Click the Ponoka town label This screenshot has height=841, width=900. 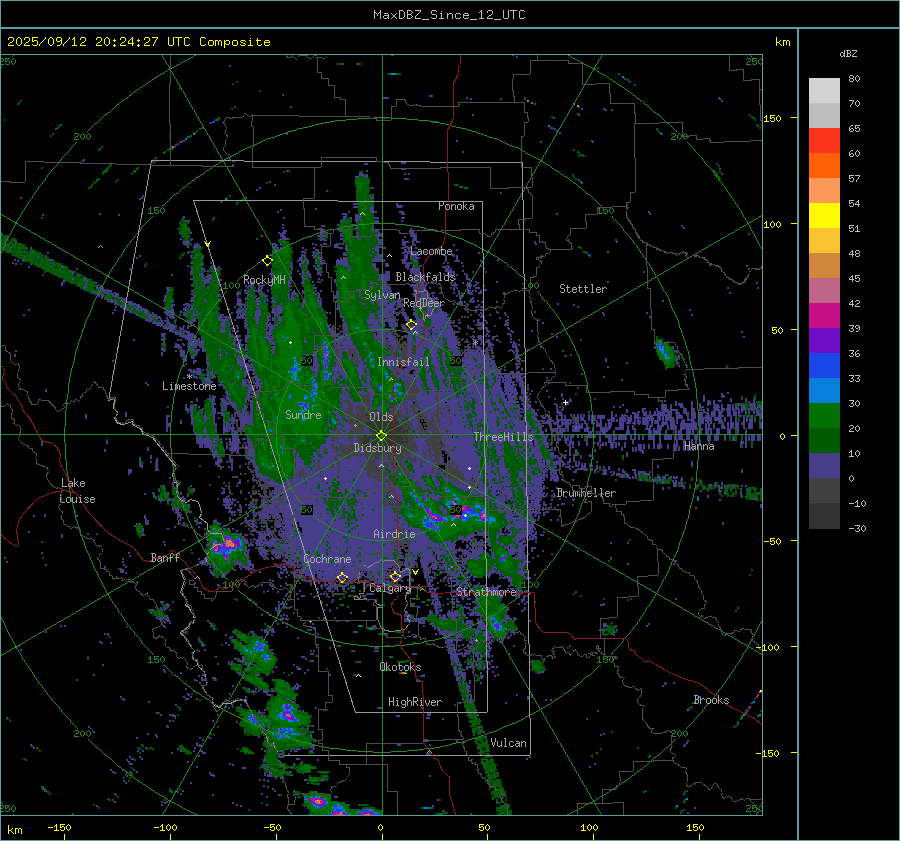[x=456, y=206]
